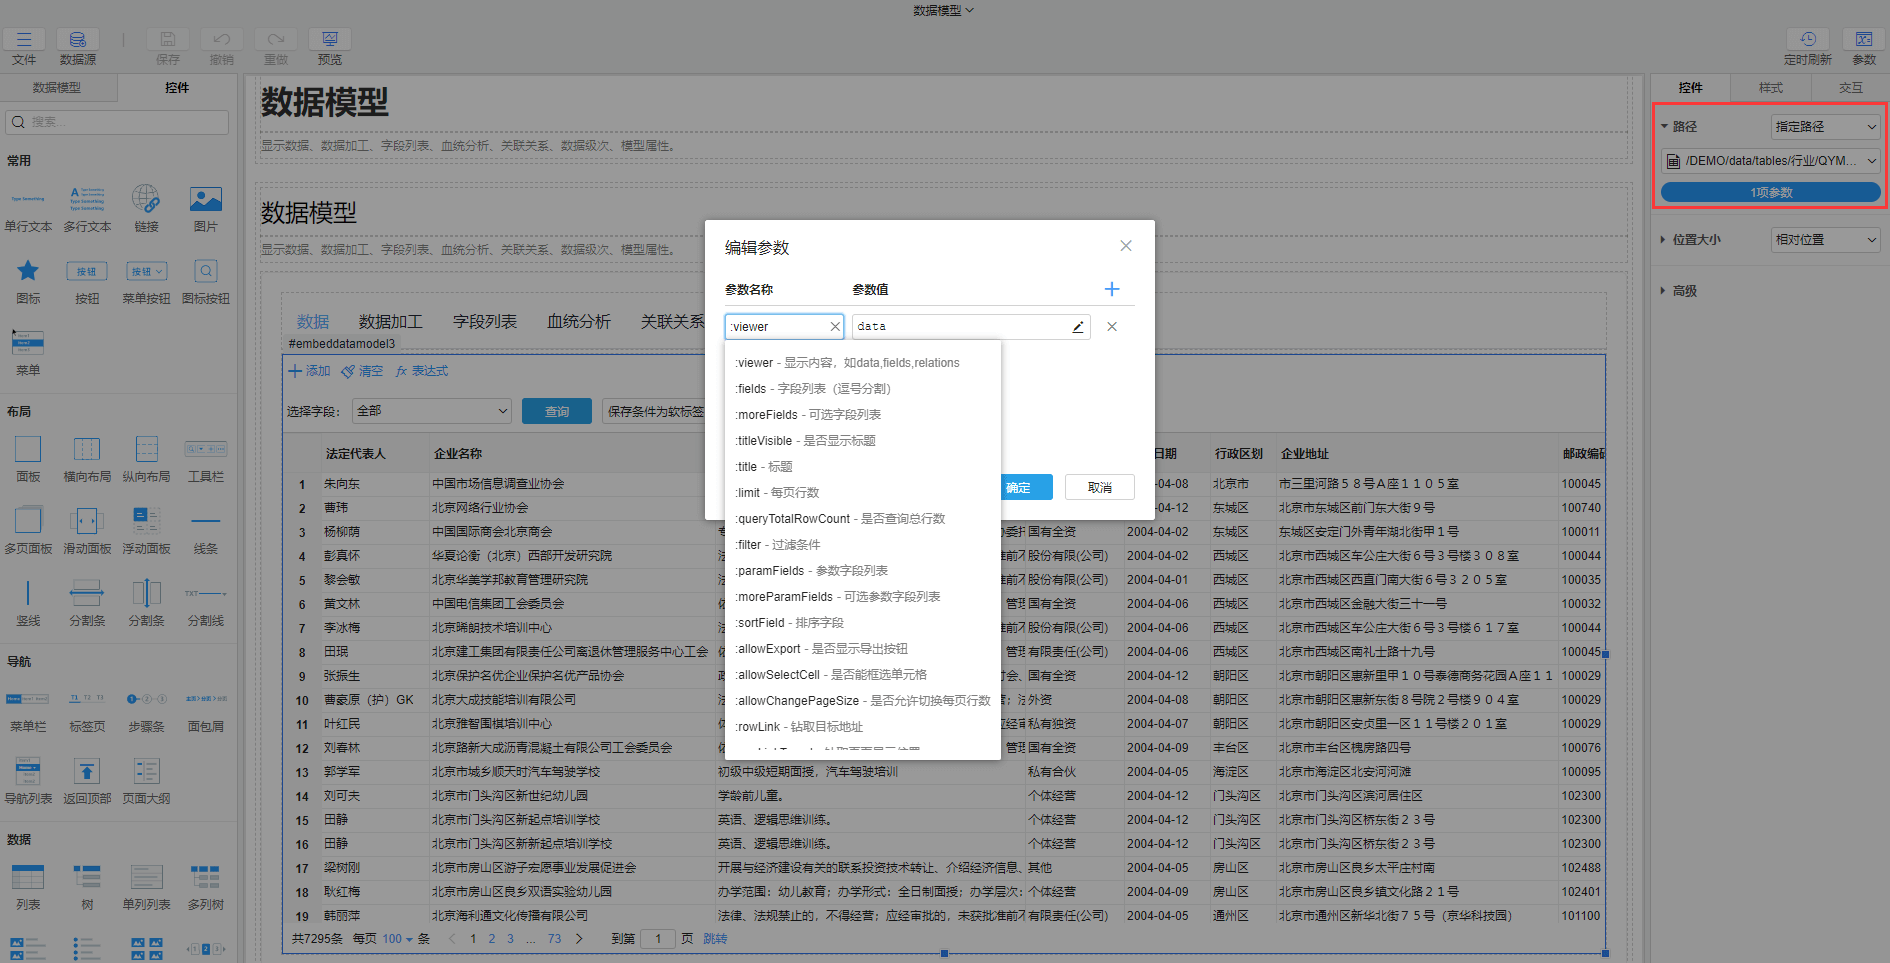Expand the 位置大小 section

click(x=1696, y=240)
